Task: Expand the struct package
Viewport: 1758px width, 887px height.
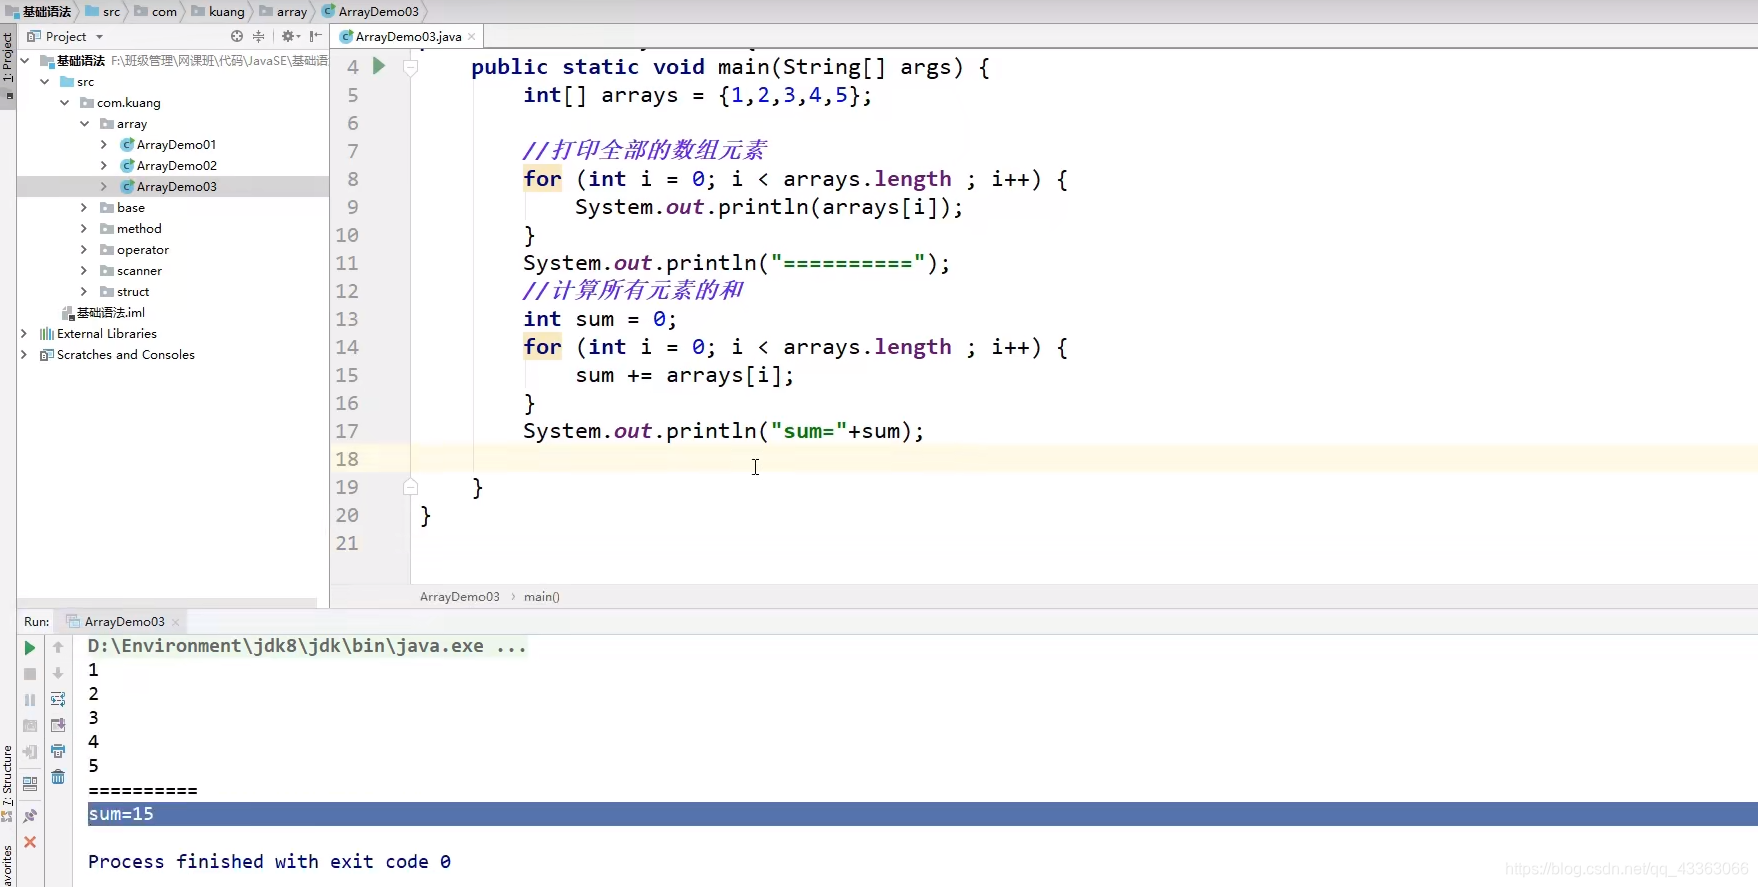Action: coord(84,291)
